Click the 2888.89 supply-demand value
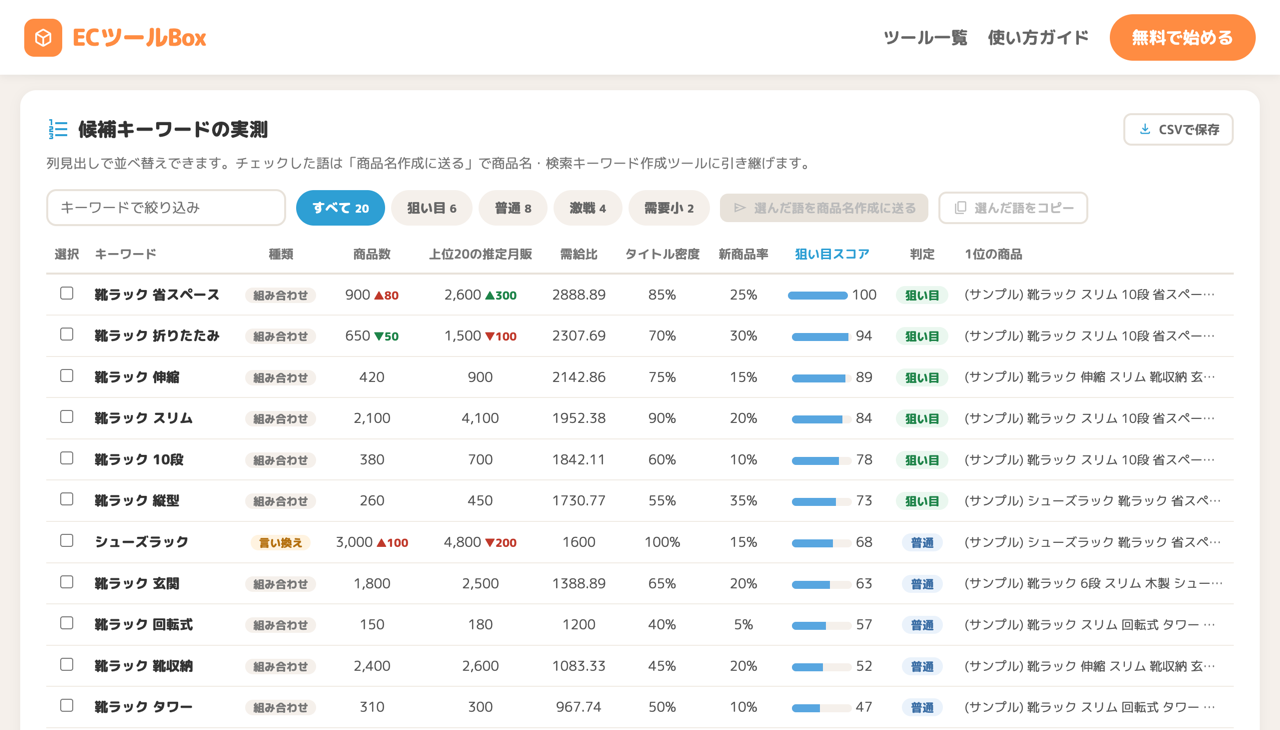Screen dimensions: 1280x730 579,295
